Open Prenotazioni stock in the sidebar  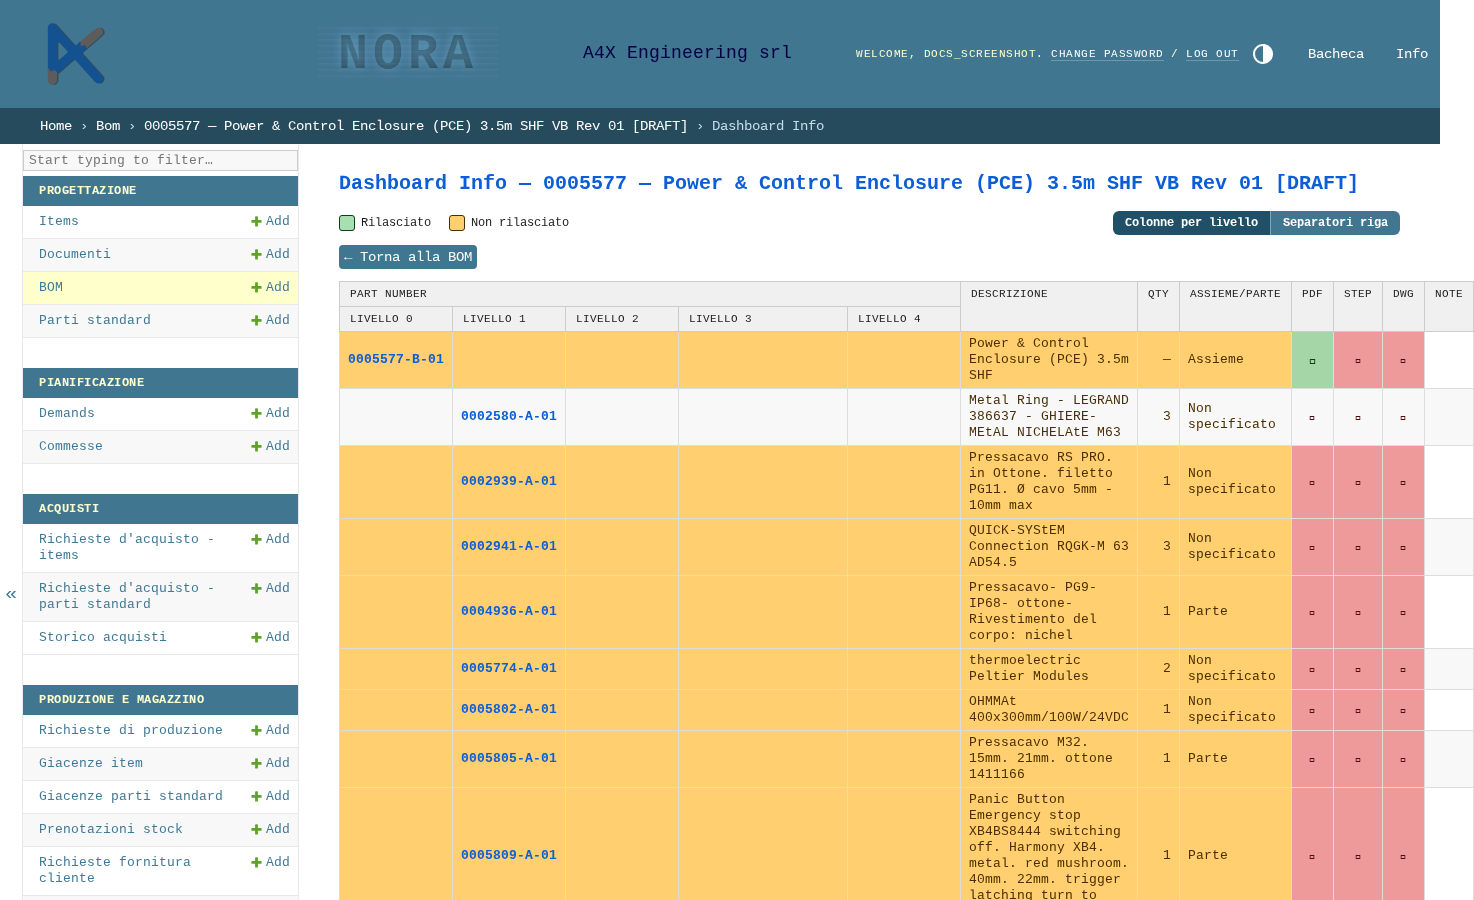tap(111, 829)
